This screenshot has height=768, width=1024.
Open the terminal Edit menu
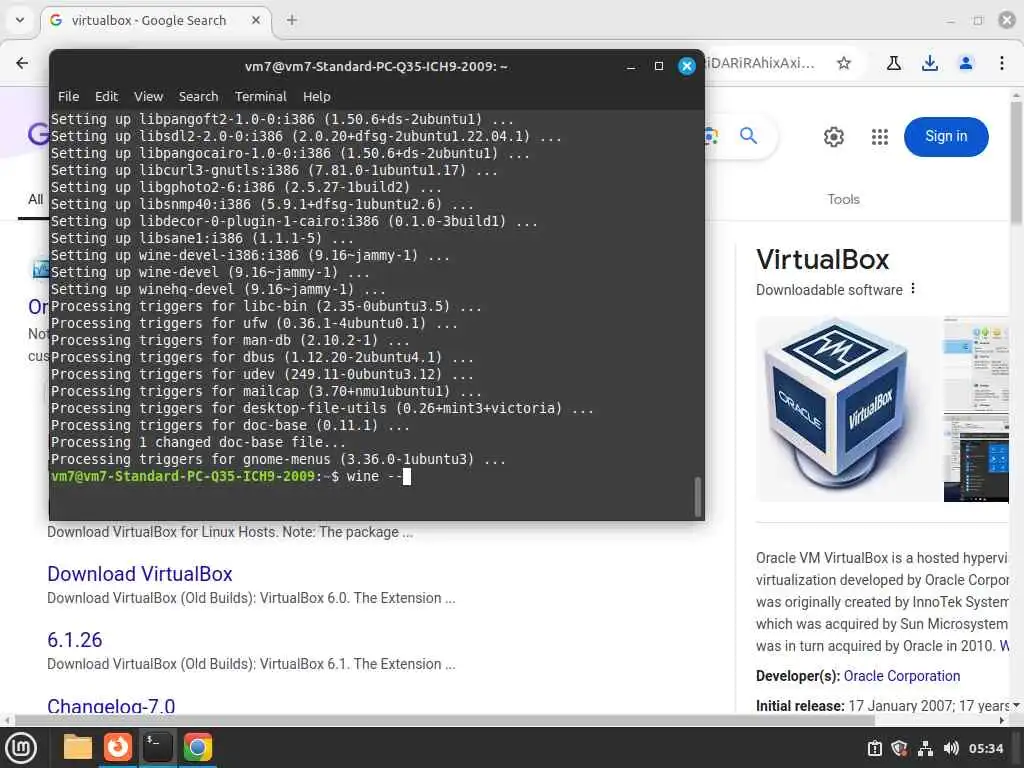106,97
